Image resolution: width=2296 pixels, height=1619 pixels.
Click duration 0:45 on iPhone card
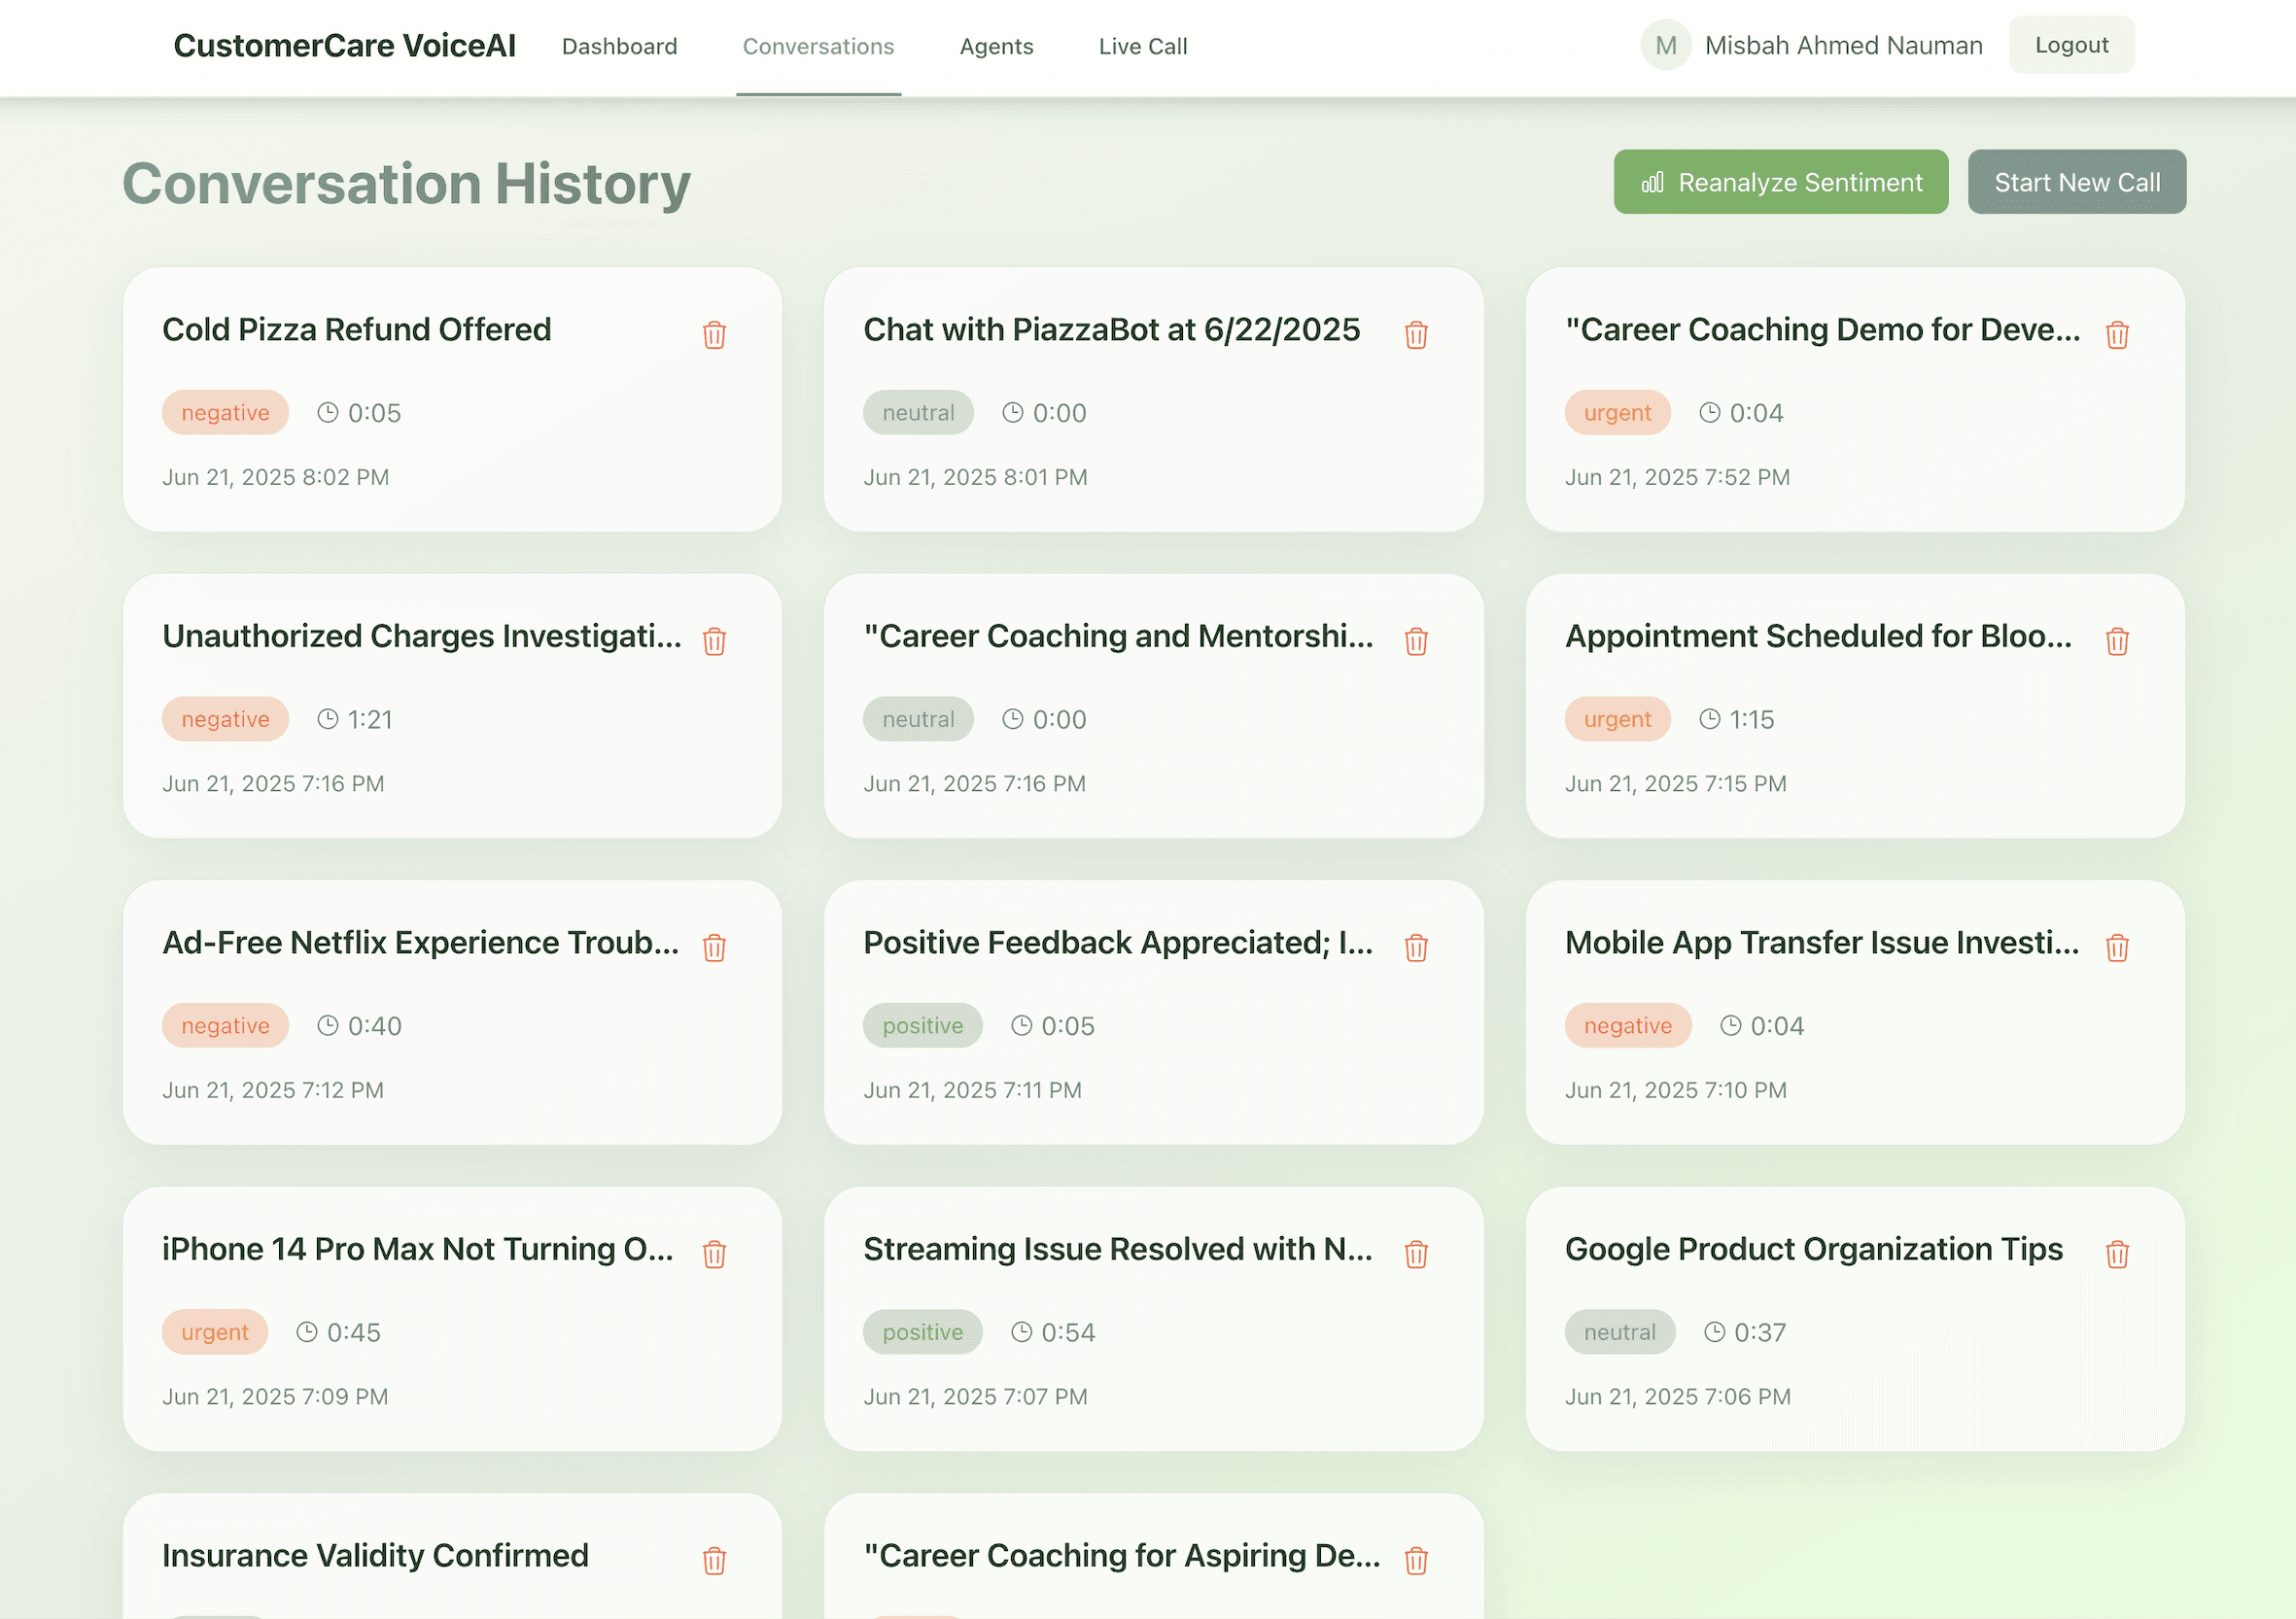pos(354,1332)
